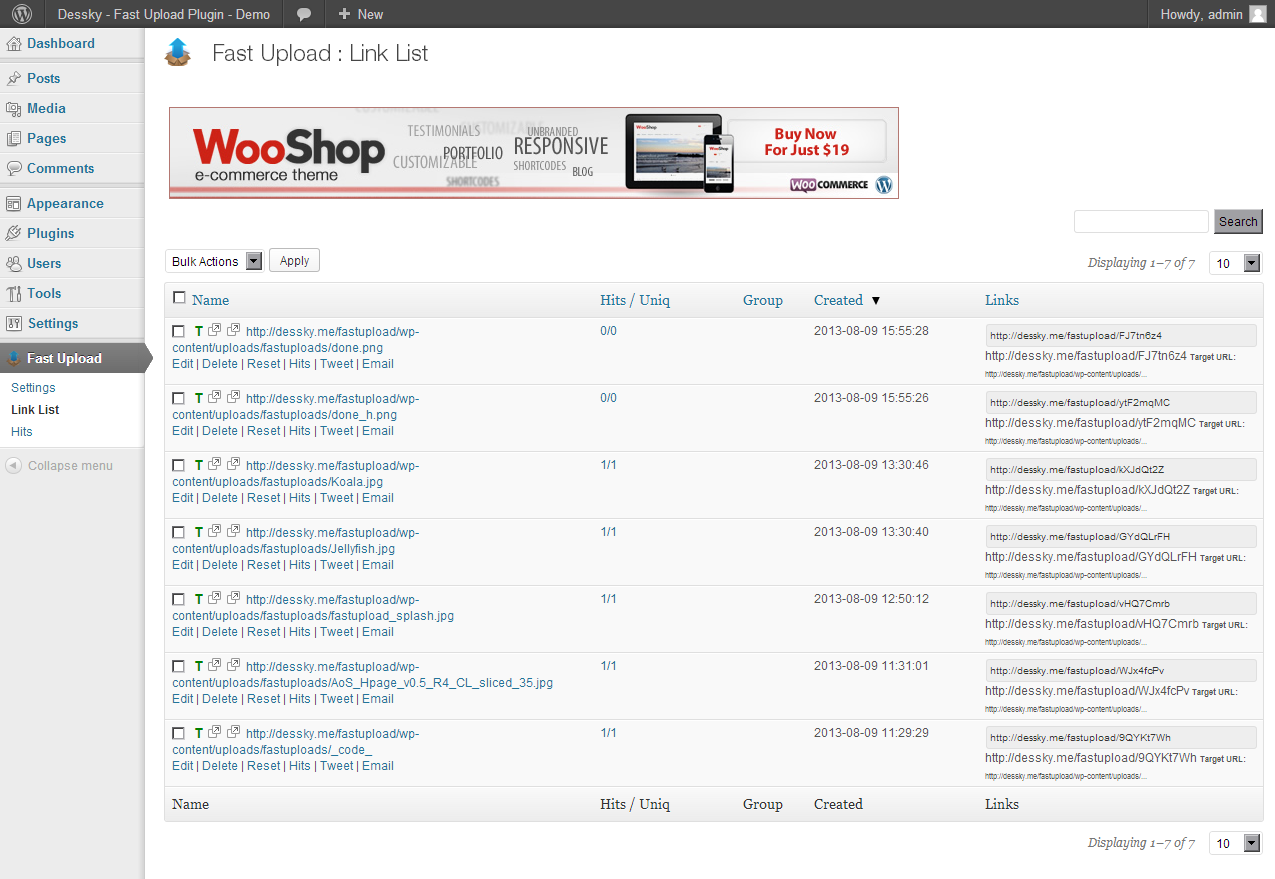Click second external-link icon in Jellyfish.jpg row

pos(233,531)
